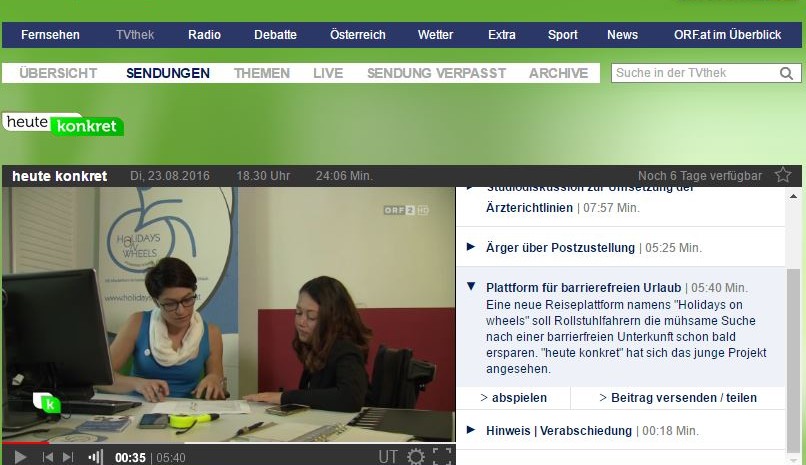
Task: Open the Debatte section
Action: click(x=276, y=35)
